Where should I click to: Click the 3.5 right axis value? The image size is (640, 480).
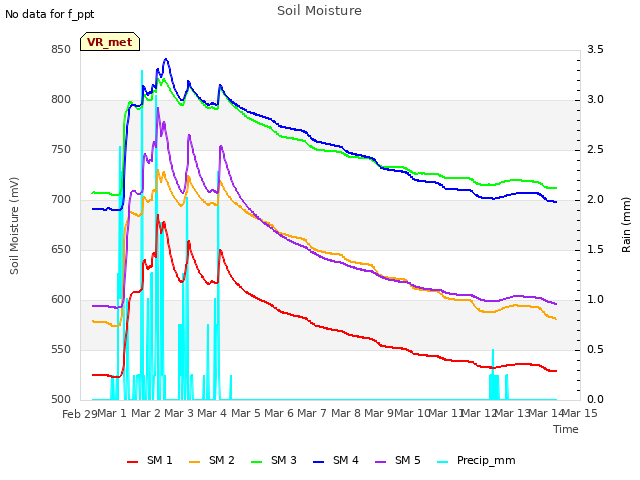coord(595,50)
